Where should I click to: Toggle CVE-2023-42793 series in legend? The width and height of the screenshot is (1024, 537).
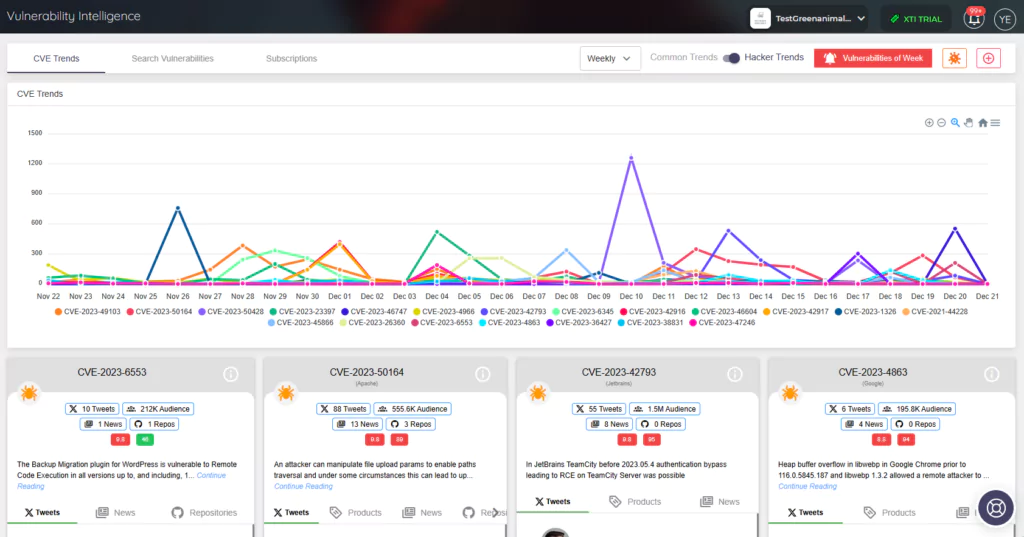pyautogui.click(x=513, y=312)
